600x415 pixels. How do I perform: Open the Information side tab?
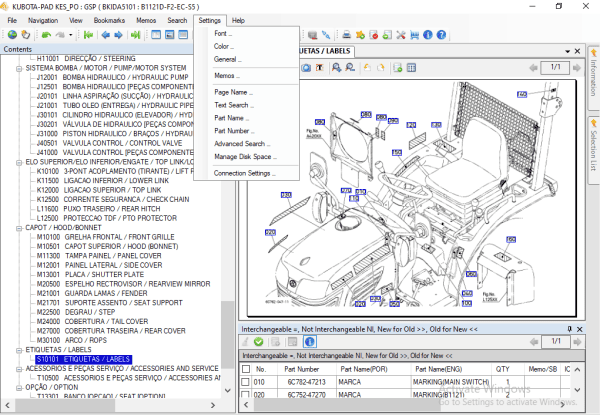click(593, 76)
